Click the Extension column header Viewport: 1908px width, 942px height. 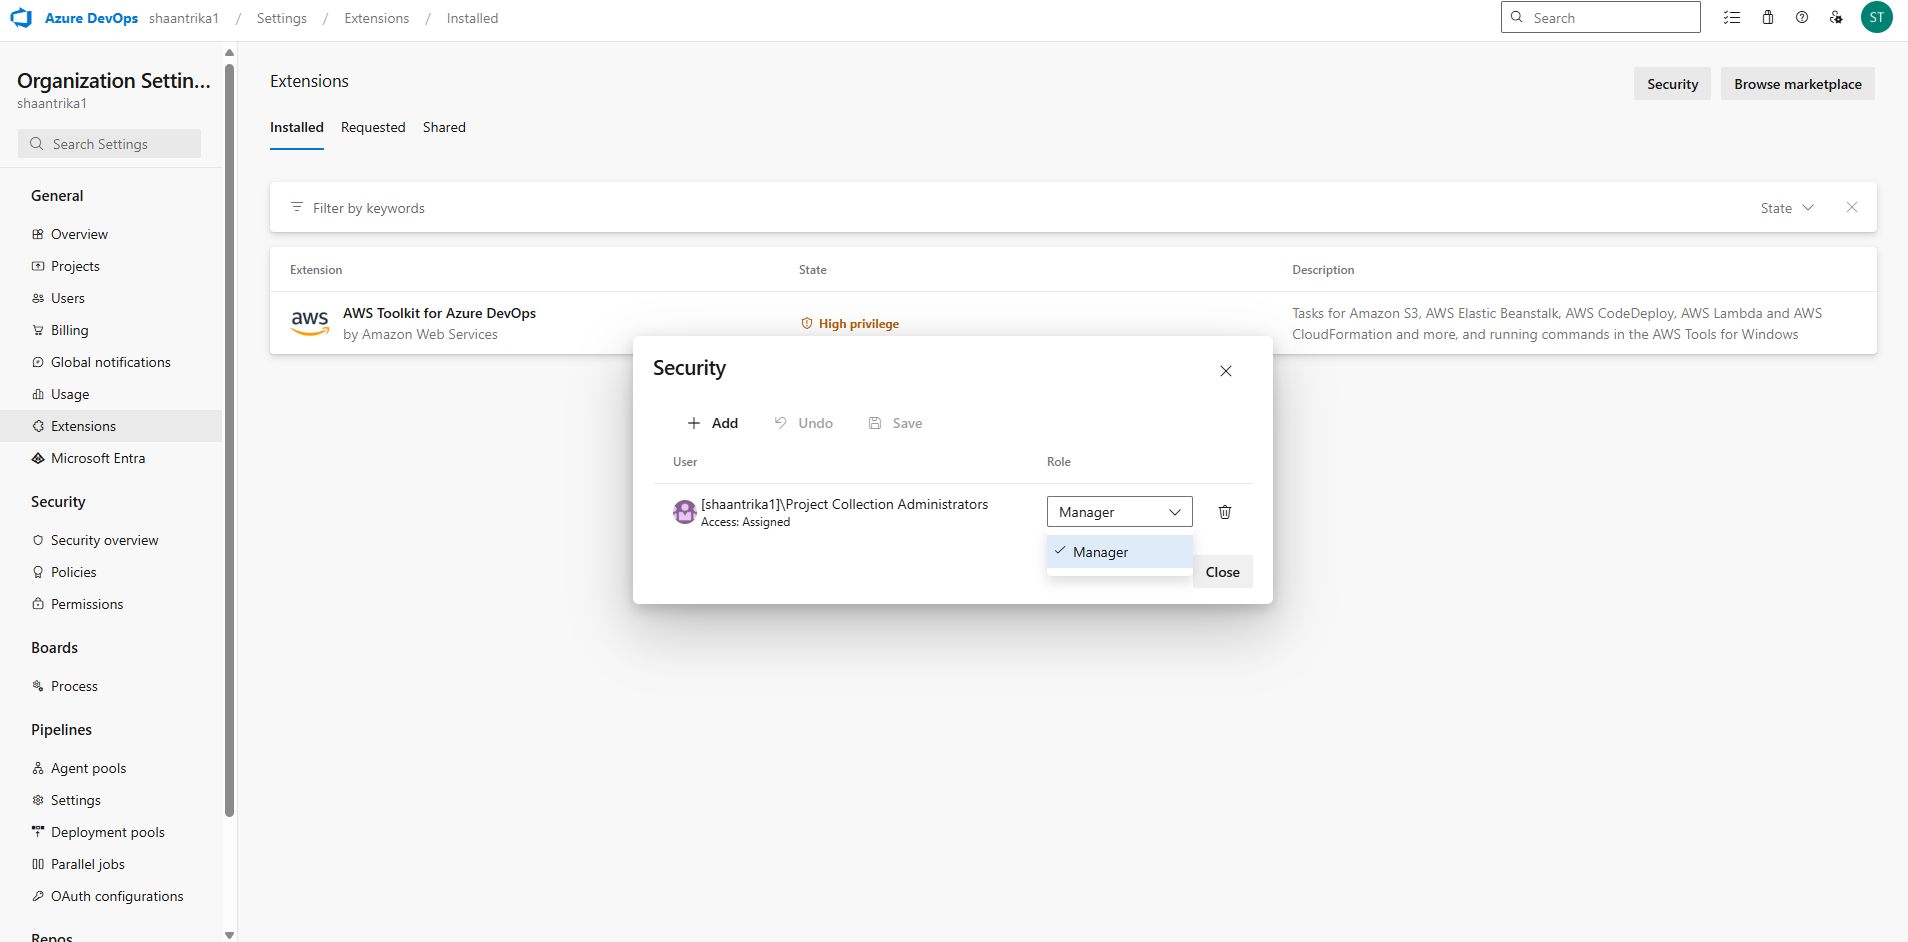click(316, 270)
